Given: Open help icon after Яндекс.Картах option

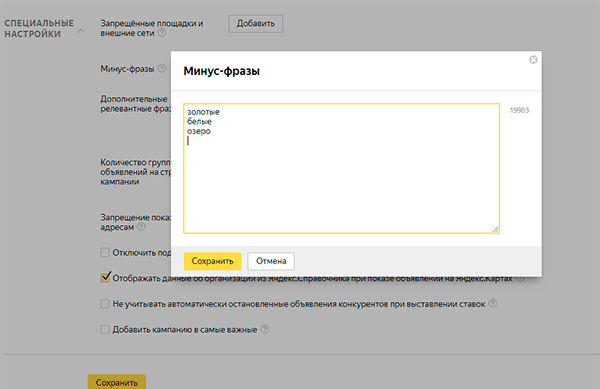Looking at the screenshot, I should [x=520, y=278].
